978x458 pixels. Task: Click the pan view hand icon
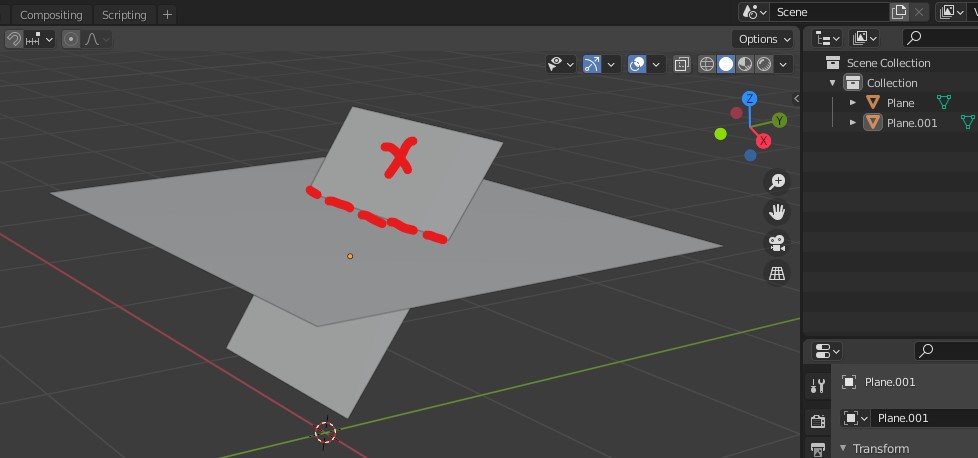[x=776, y=212]
